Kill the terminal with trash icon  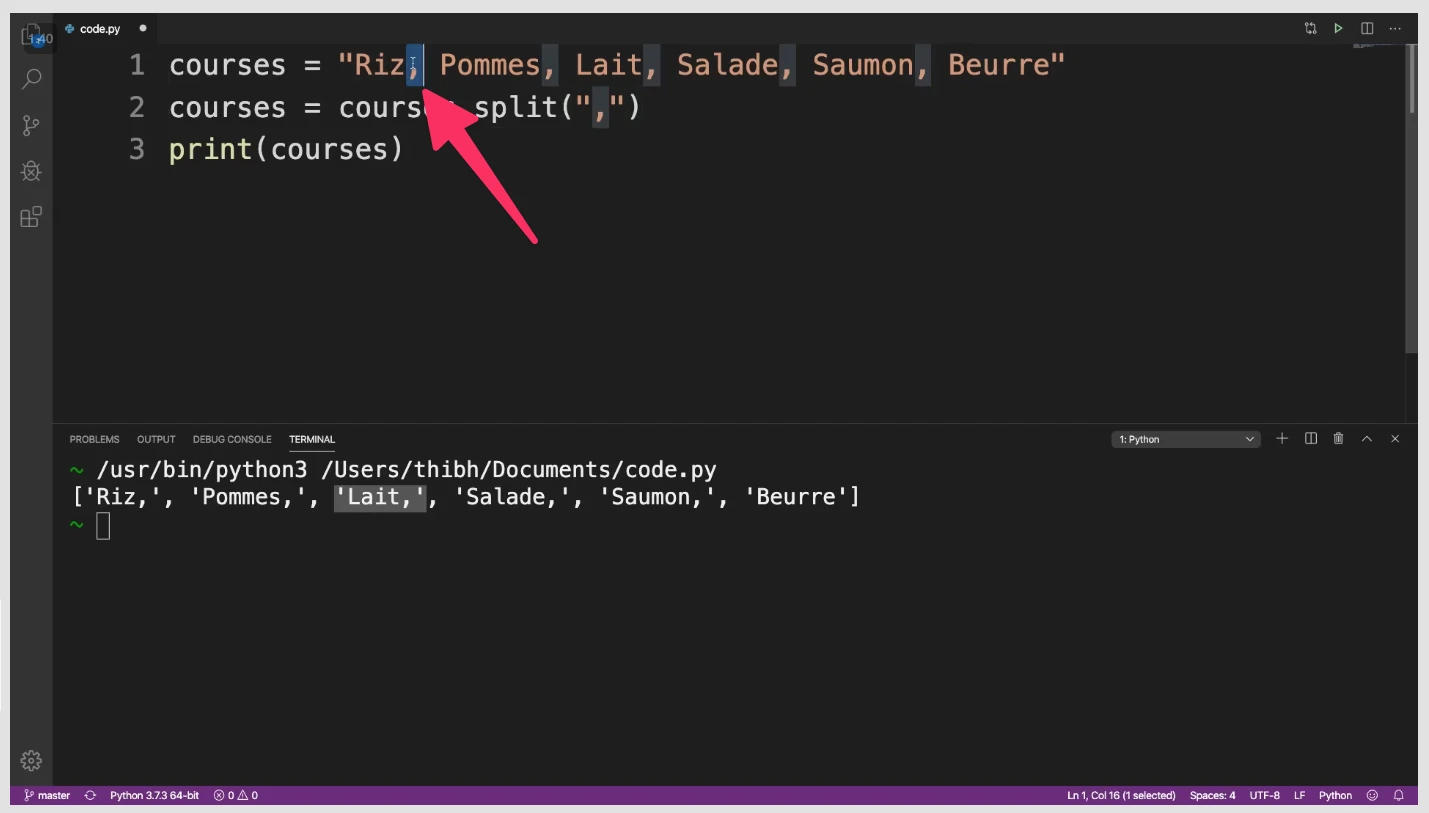pyautogui.click(x=1338, y=439)
